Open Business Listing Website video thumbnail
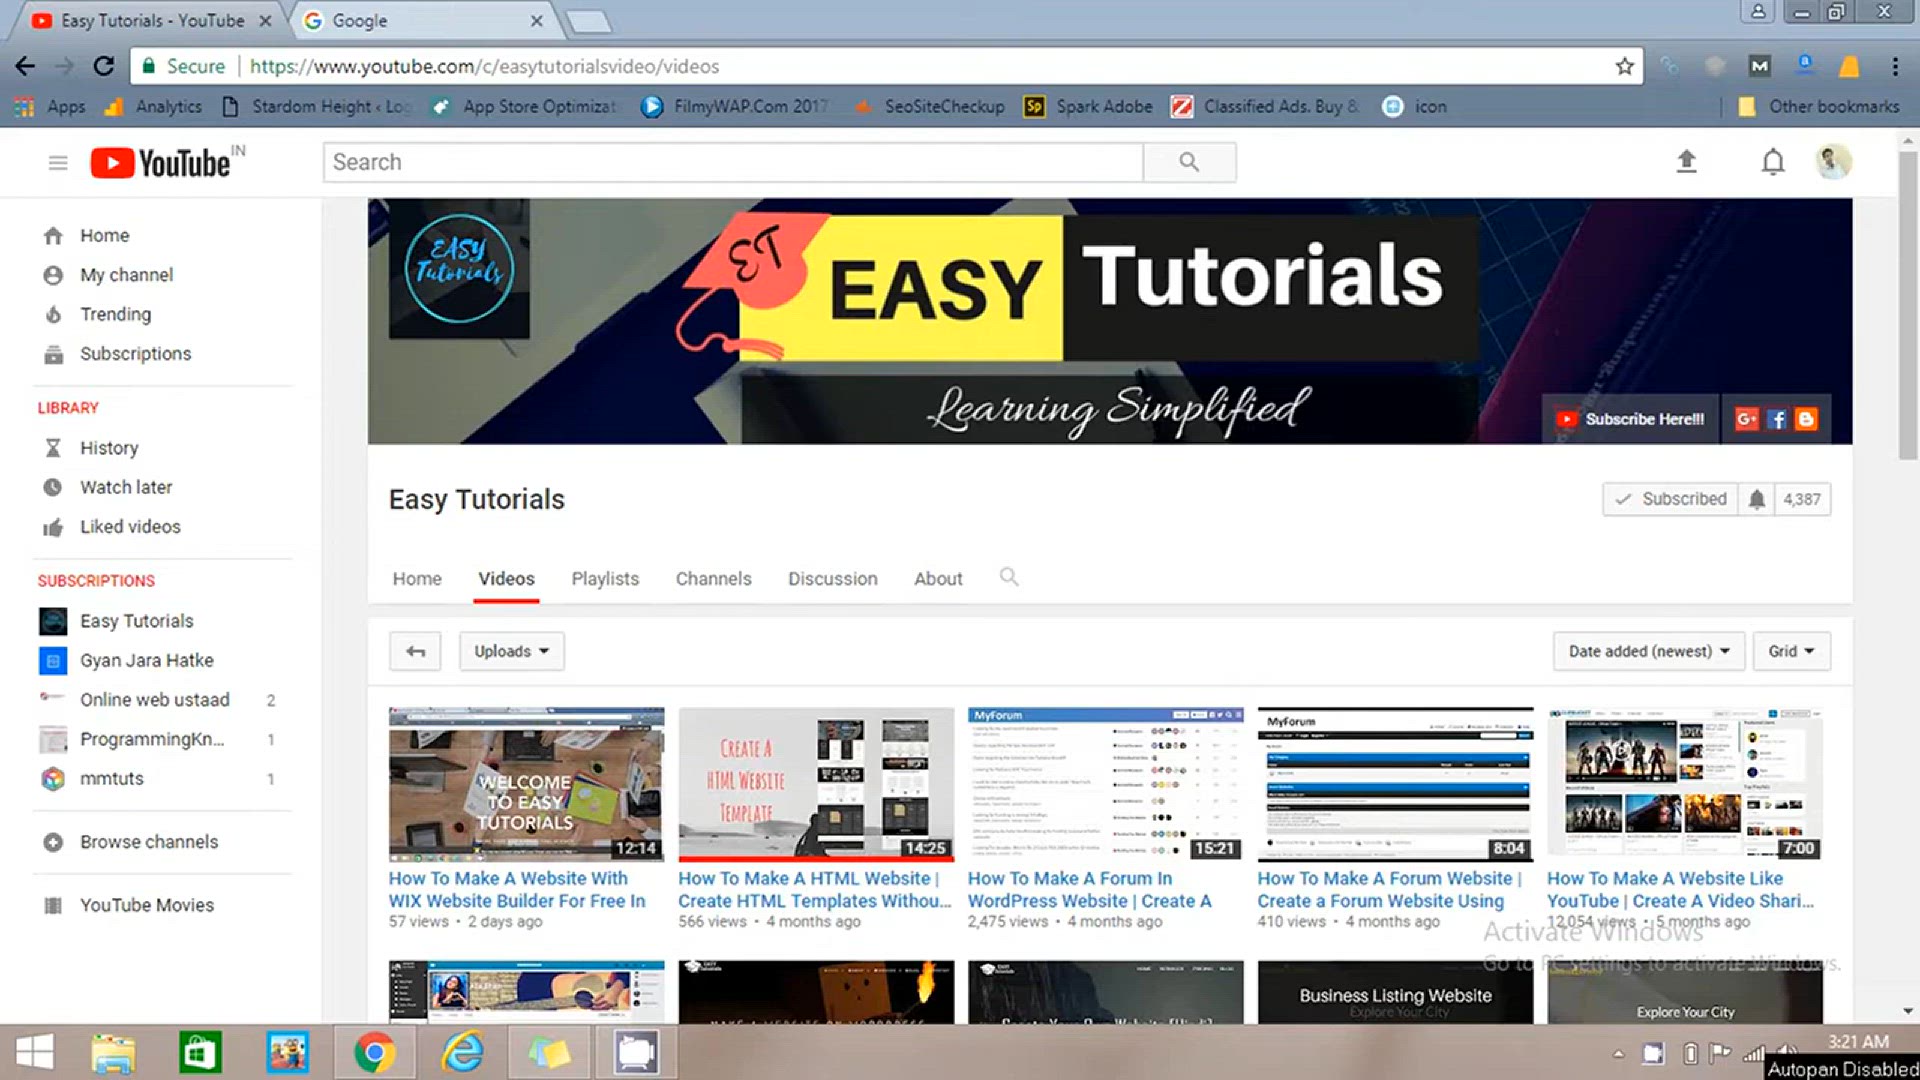 click(x=1395, y=992)
